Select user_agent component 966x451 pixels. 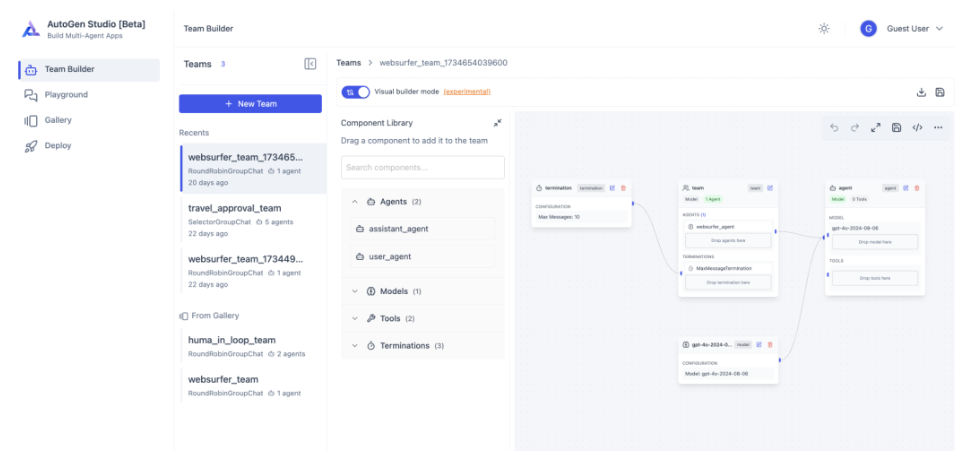[423, 256]
